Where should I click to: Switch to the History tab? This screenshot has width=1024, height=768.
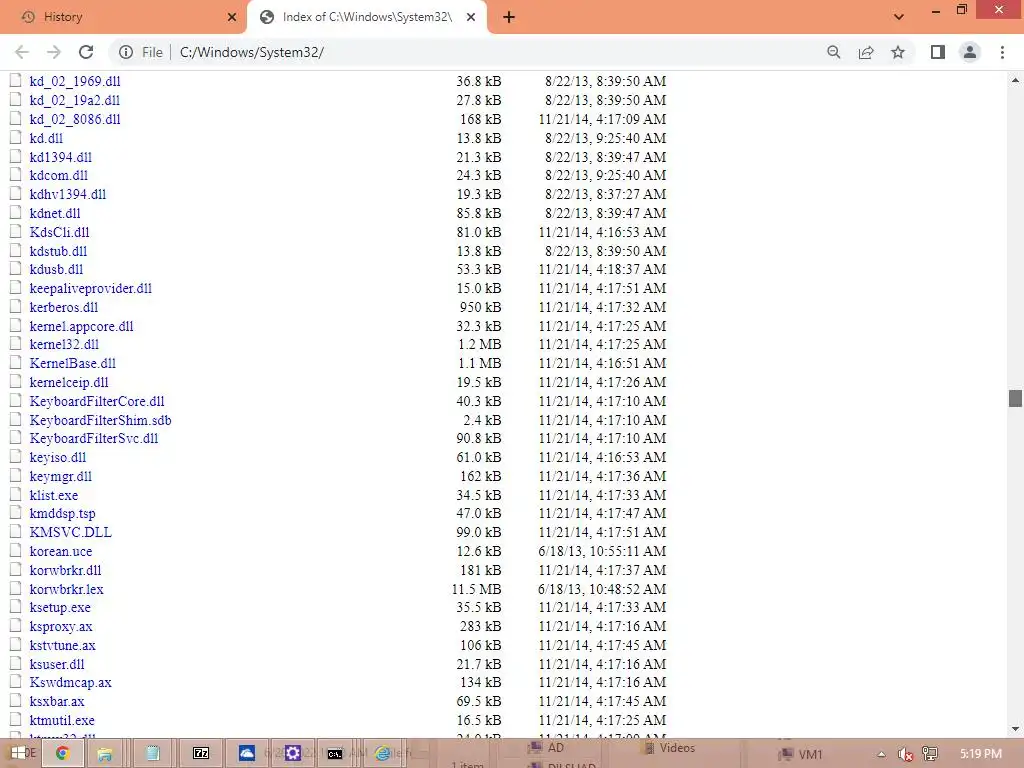[x=123, y=17]
